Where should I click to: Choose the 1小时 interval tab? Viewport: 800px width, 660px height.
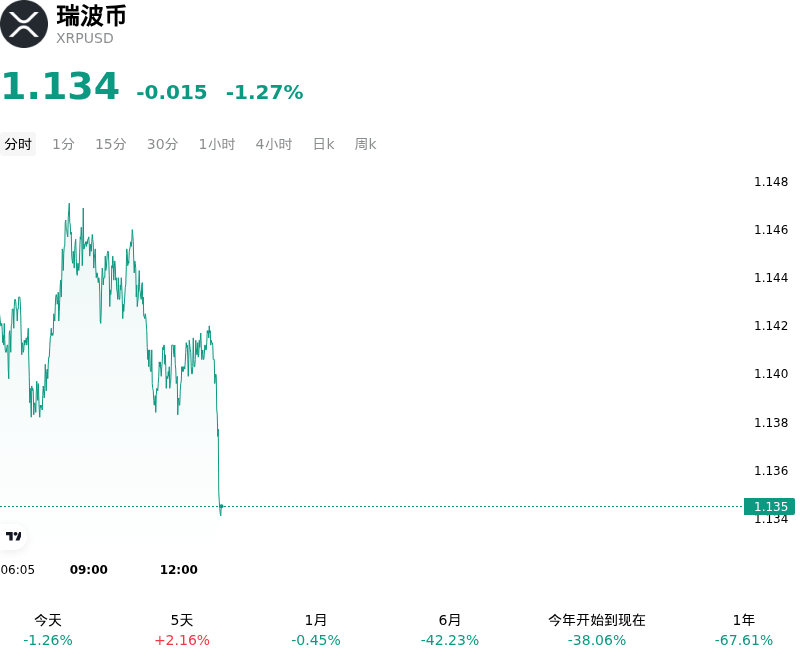(217, 144)
